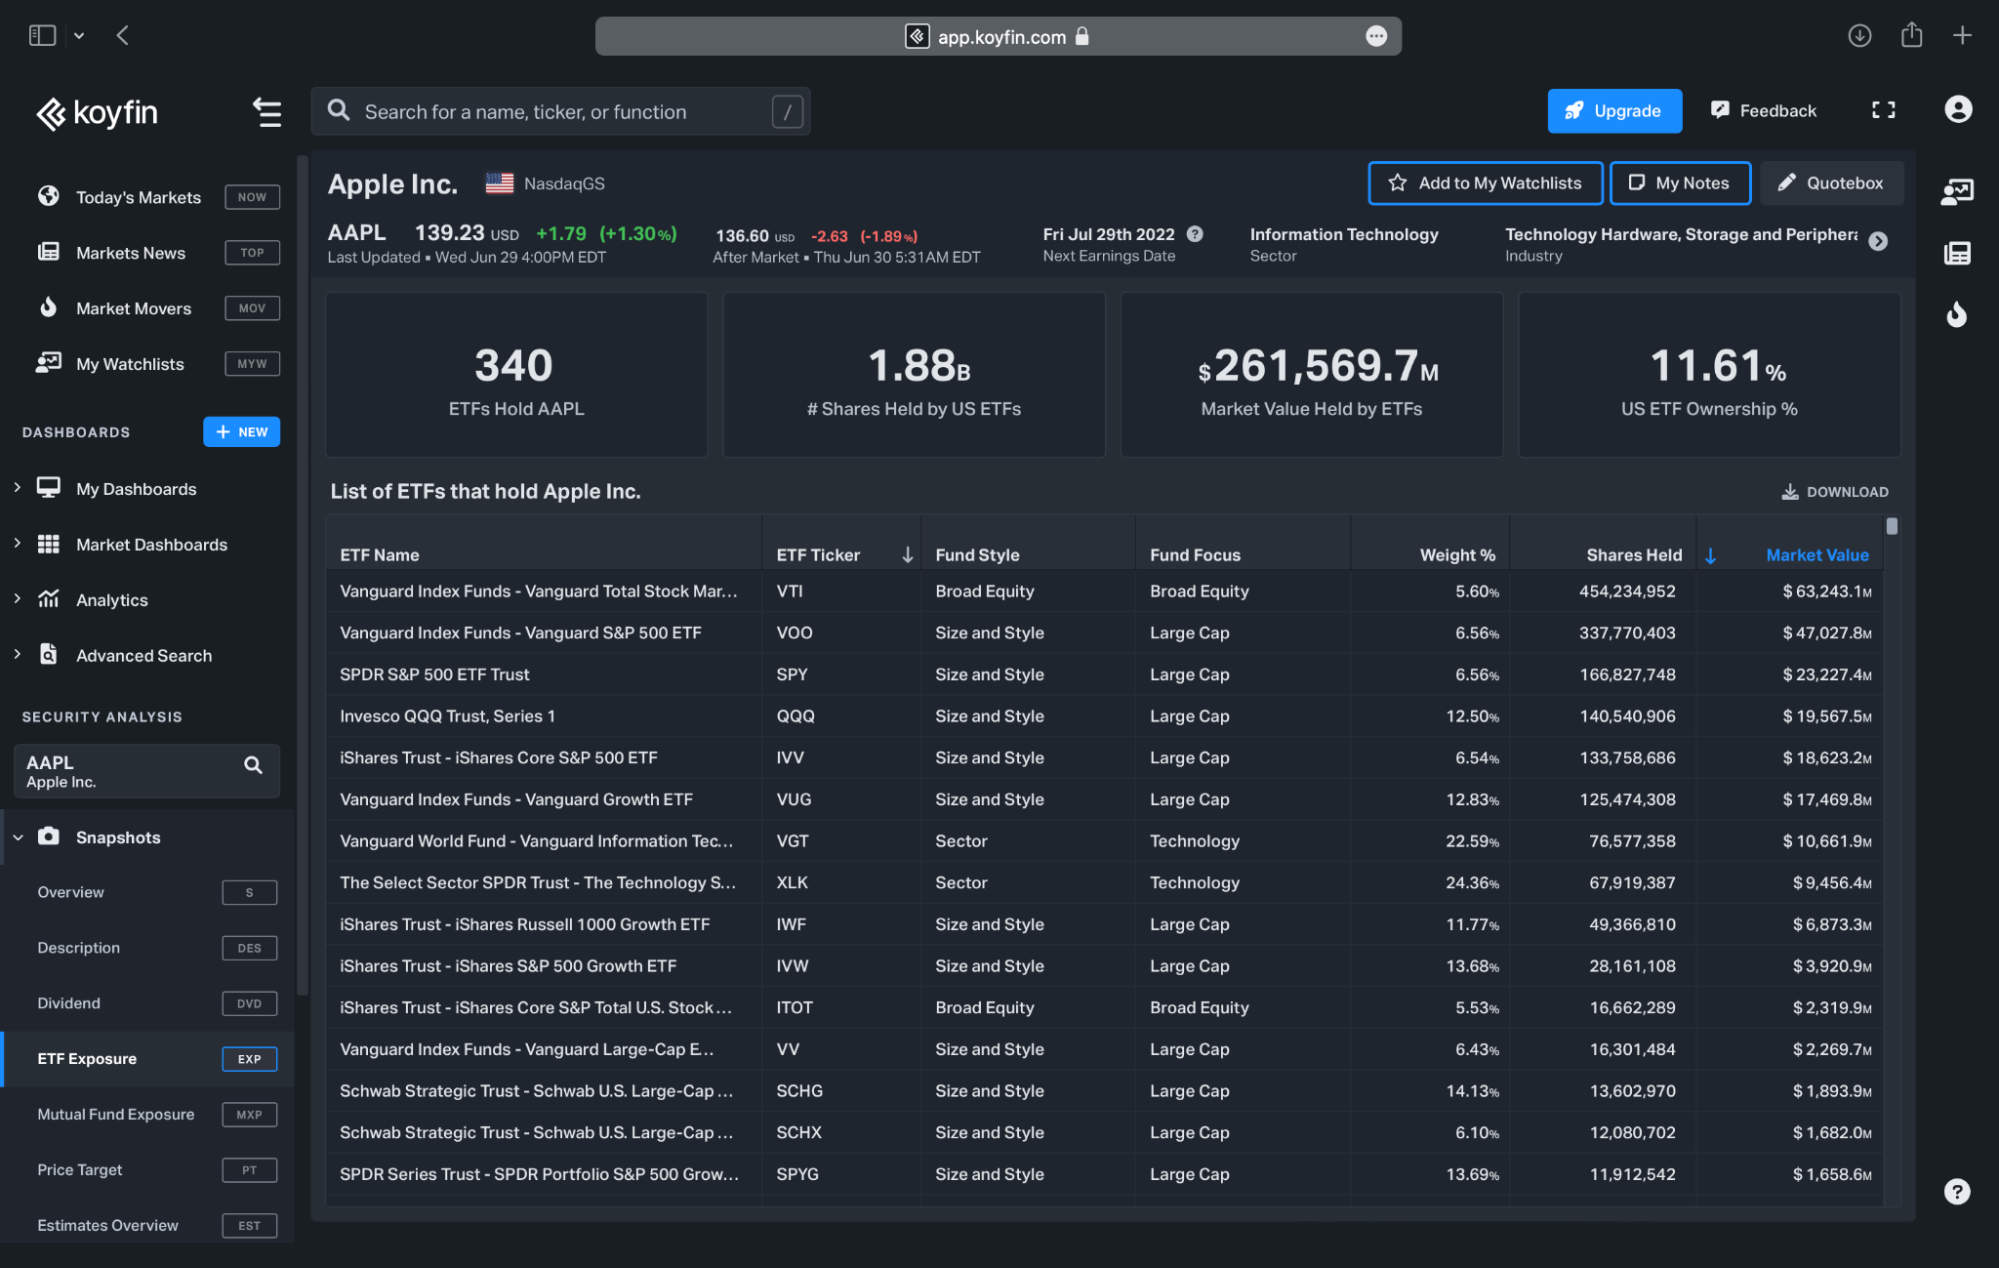Click the Safari address bar
The image size is (1999, 1268).
coord(998,36)
